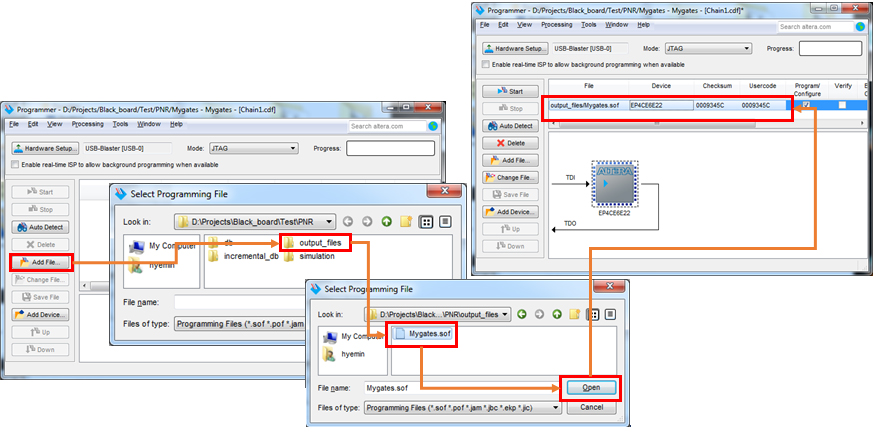Check the Verify box for the Mygates.sof row
The width and height of the screenshot is (875, 433).
pyautogui.click(x=842, y=105)
